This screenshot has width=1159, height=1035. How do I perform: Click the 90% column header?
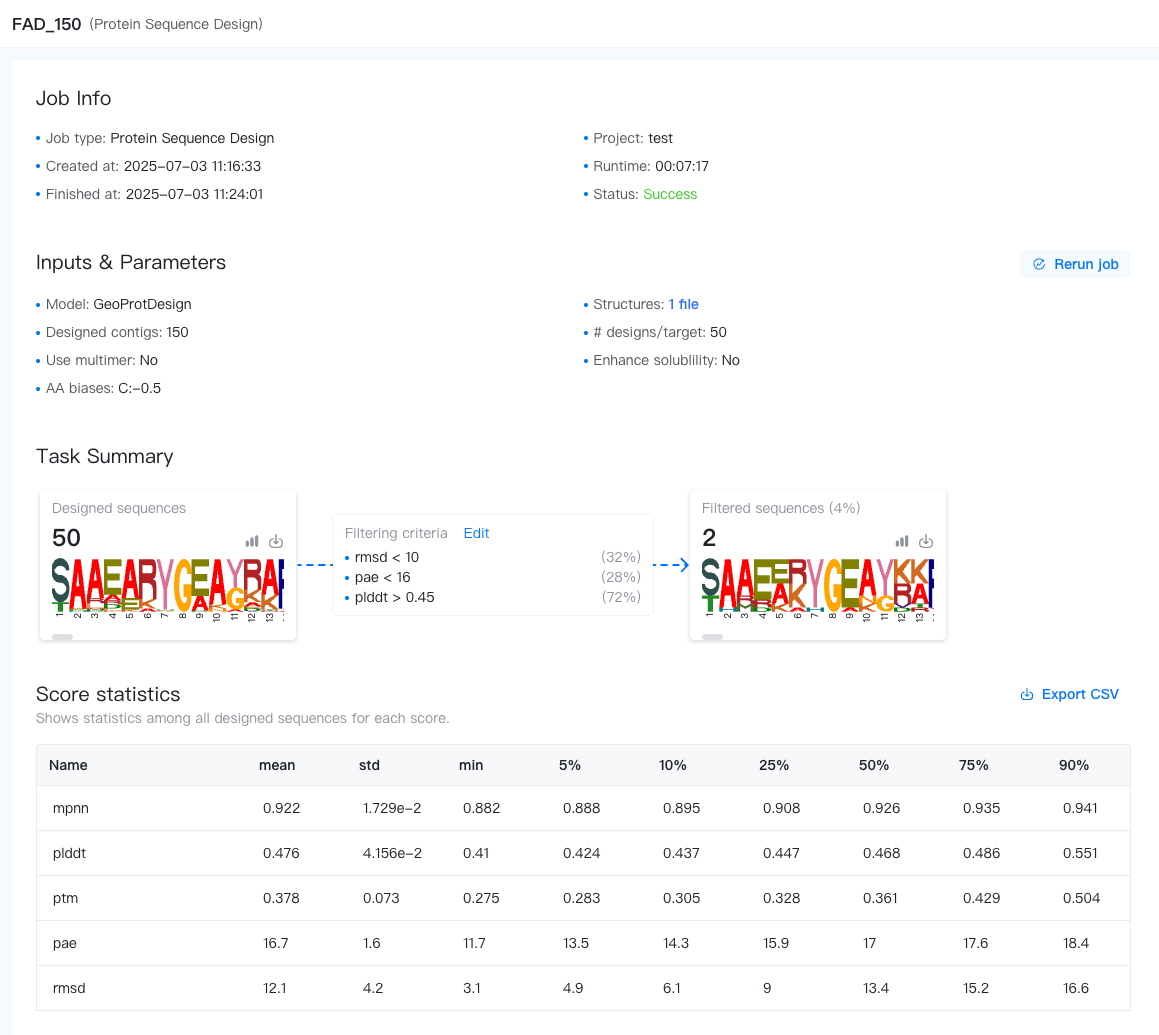click(1073, 765)
